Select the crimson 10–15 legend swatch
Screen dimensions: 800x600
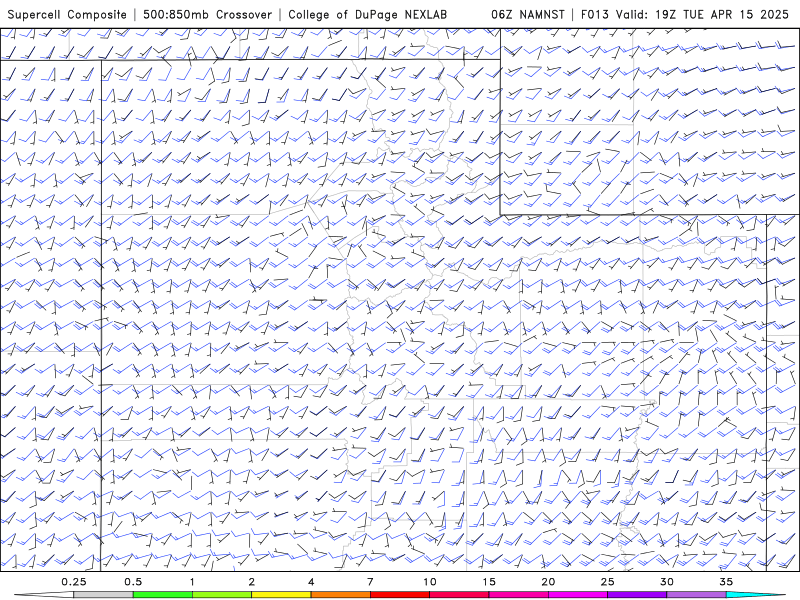point(459,595)
